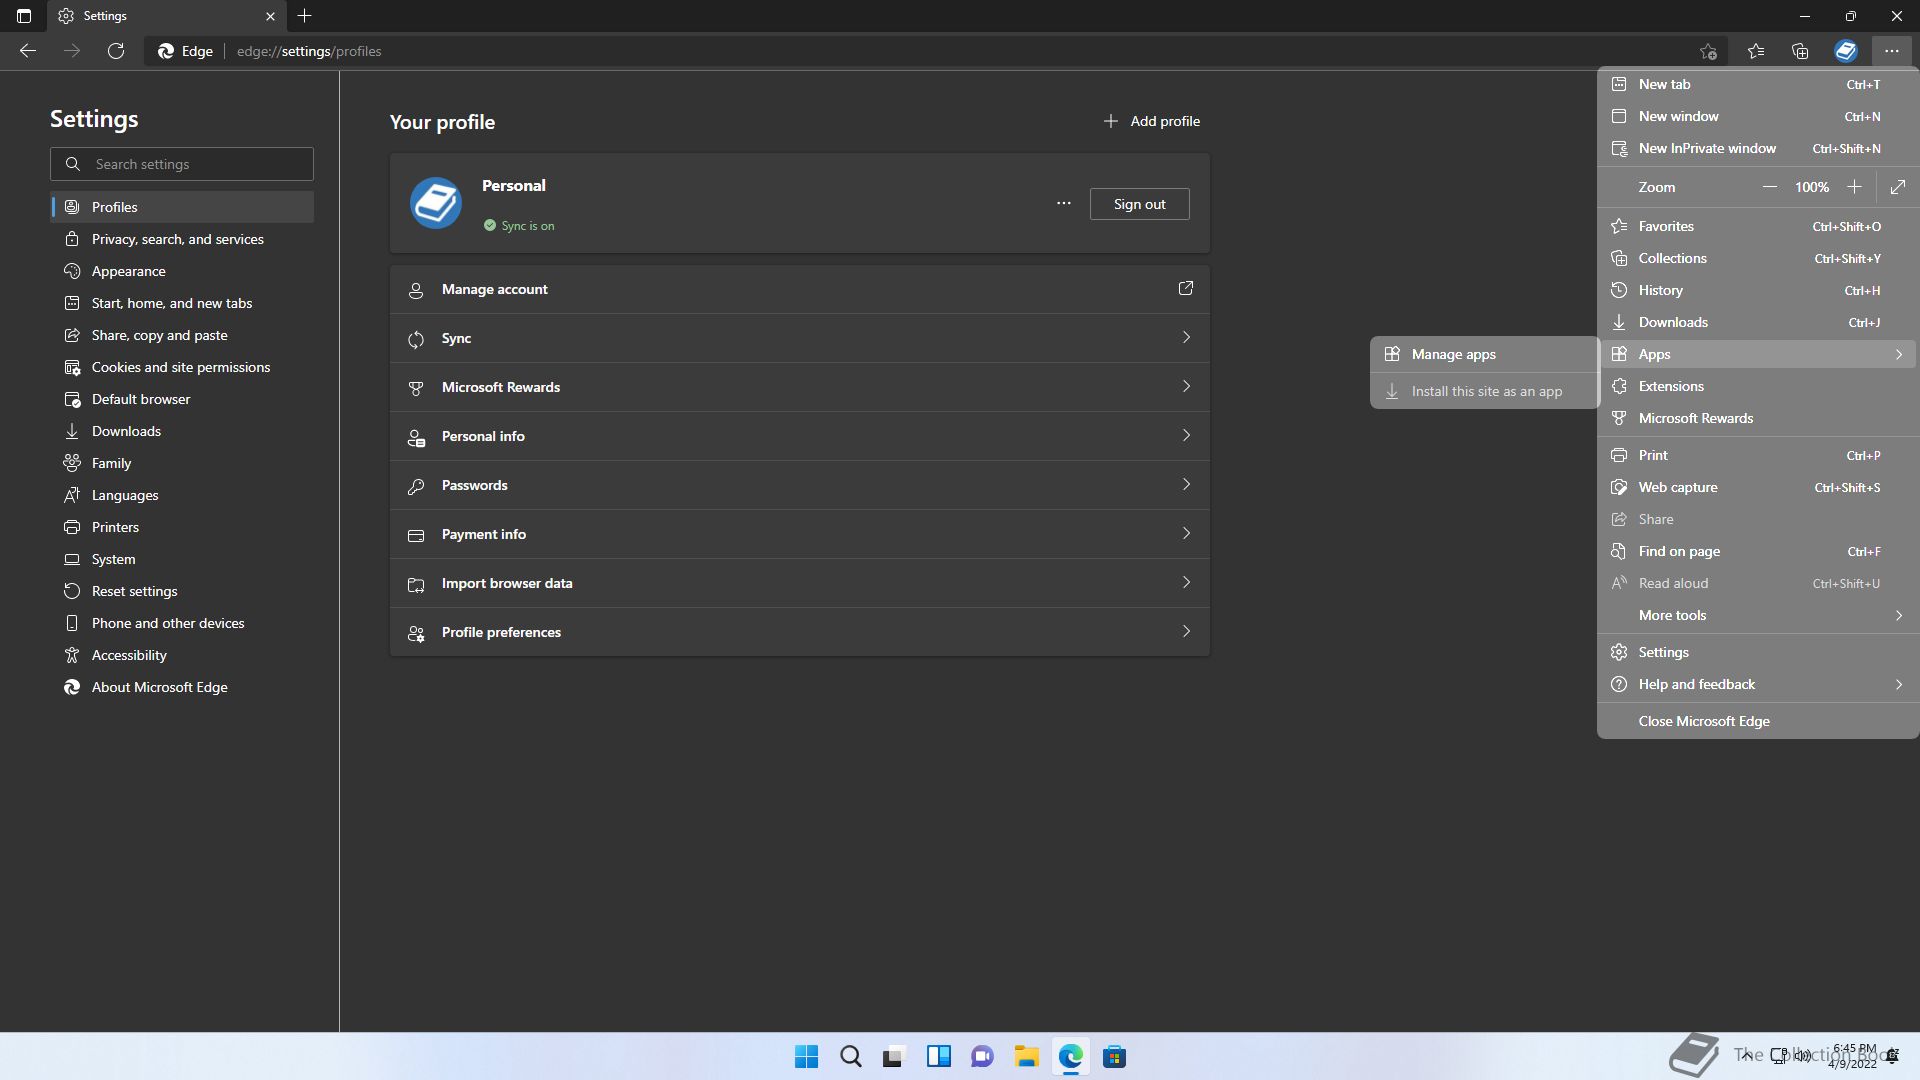Screen dimensions: 1920x1080
Task: Expand Profile preferences row
Action: click(x=800, y=632)
